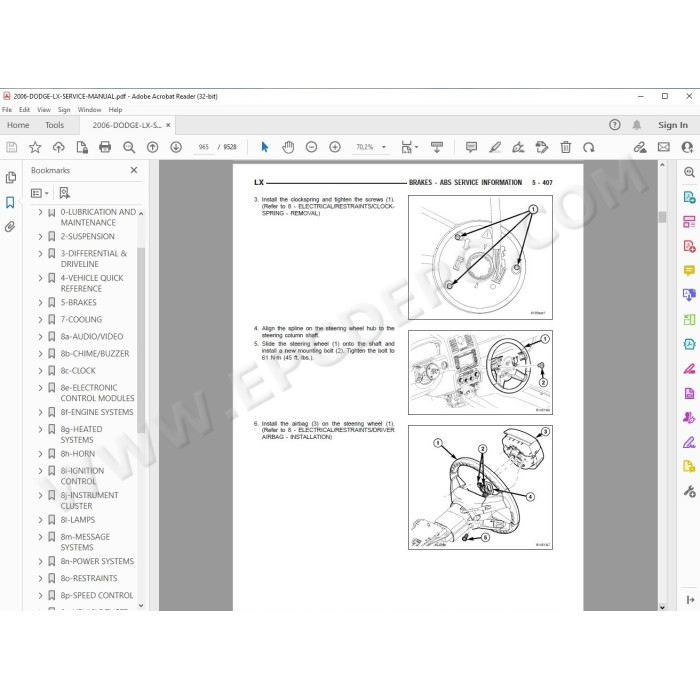Print the document using the printer icon
This screenshot has height=700, width=700.
pos(105,147)
